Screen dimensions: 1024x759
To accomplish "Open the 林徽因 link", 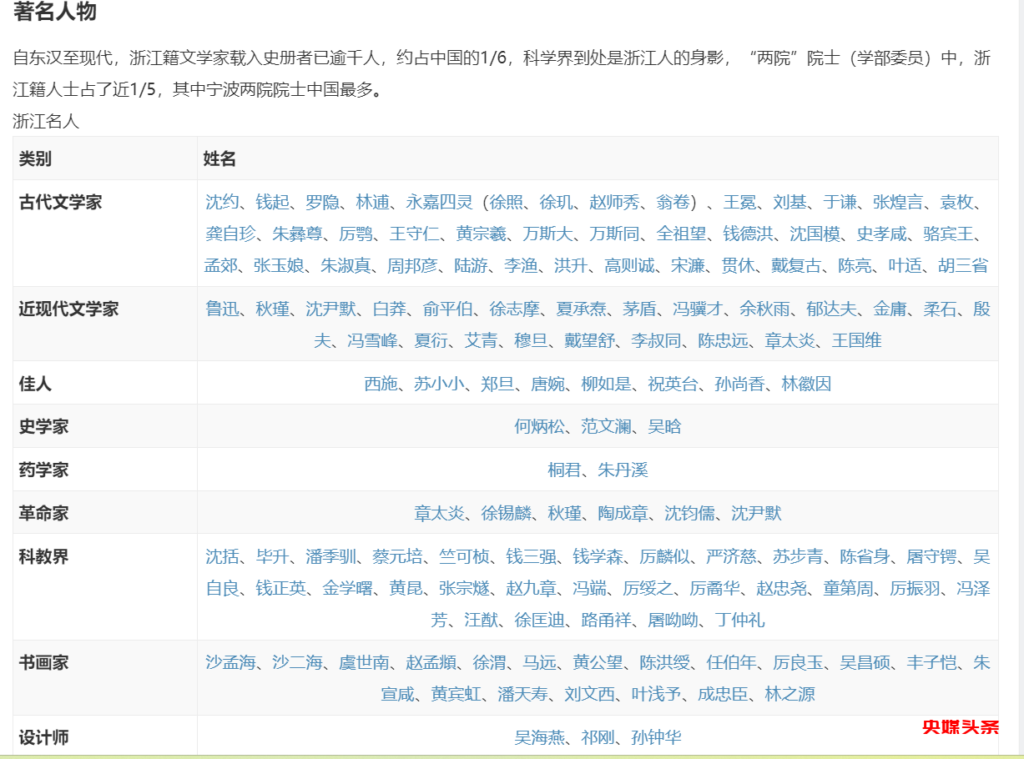I will point(806,383).
